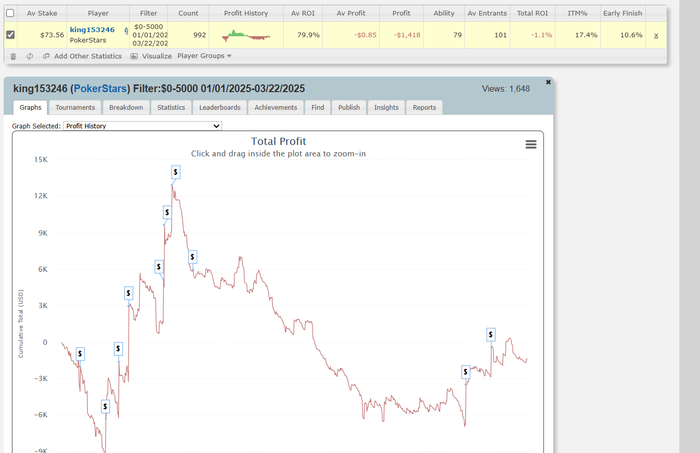Open the Graph Selected Profit History dropdown
This screenshot has height=453, width=700.
pos(142,126)
